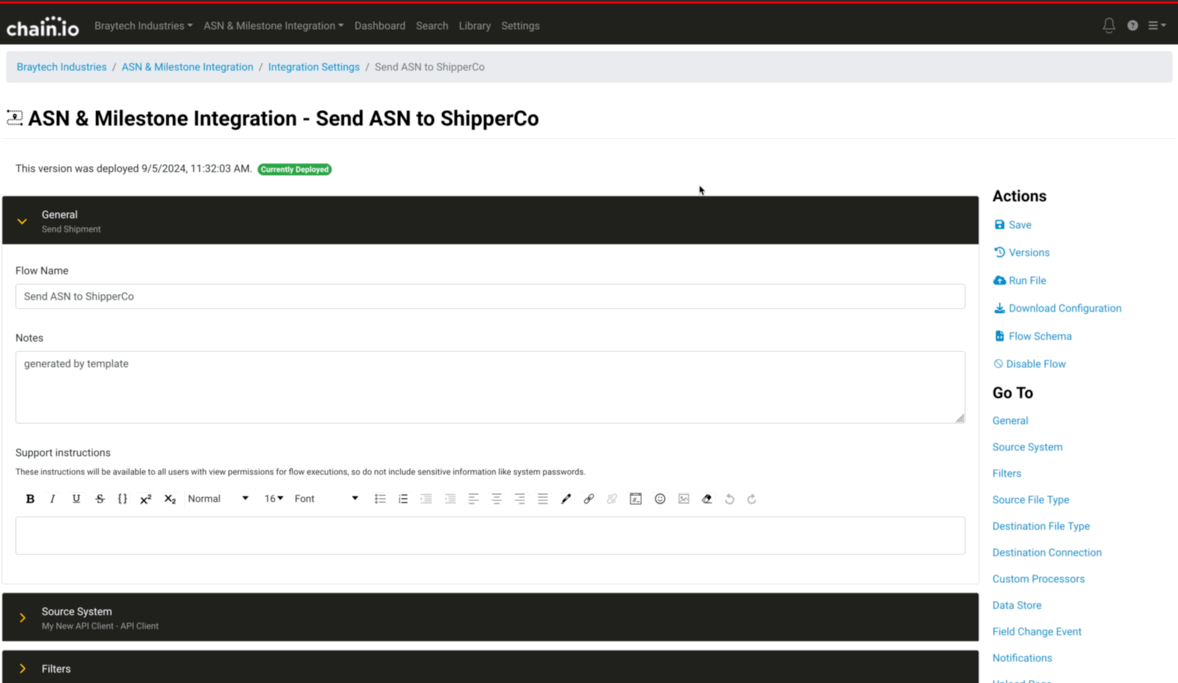
Task: Open the text color picker
Action: 566,499
